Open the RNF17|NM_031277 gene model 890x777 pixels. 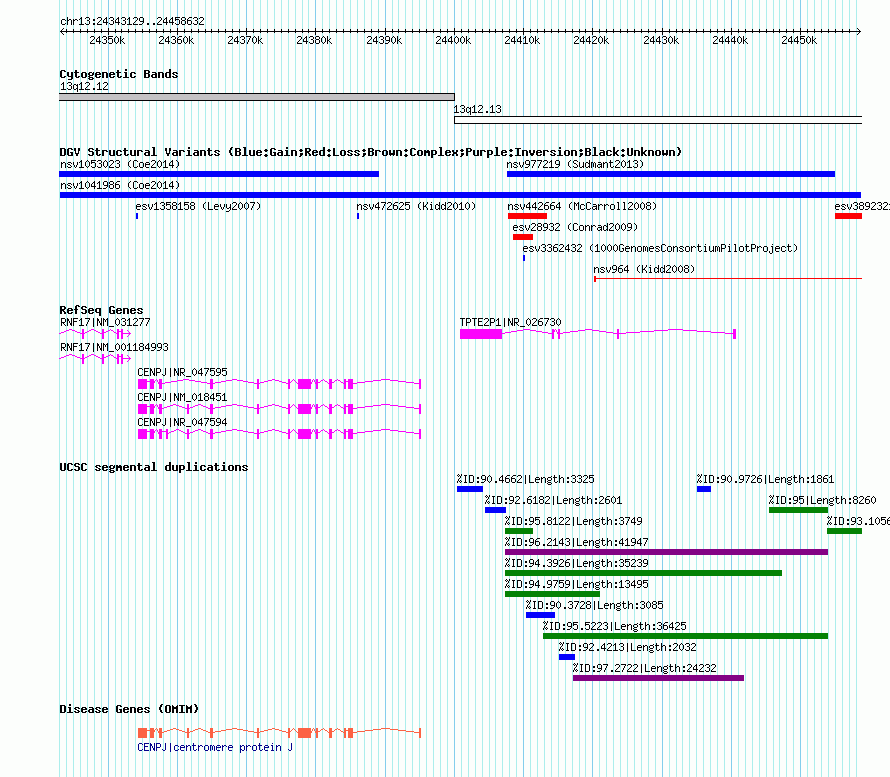95,334
